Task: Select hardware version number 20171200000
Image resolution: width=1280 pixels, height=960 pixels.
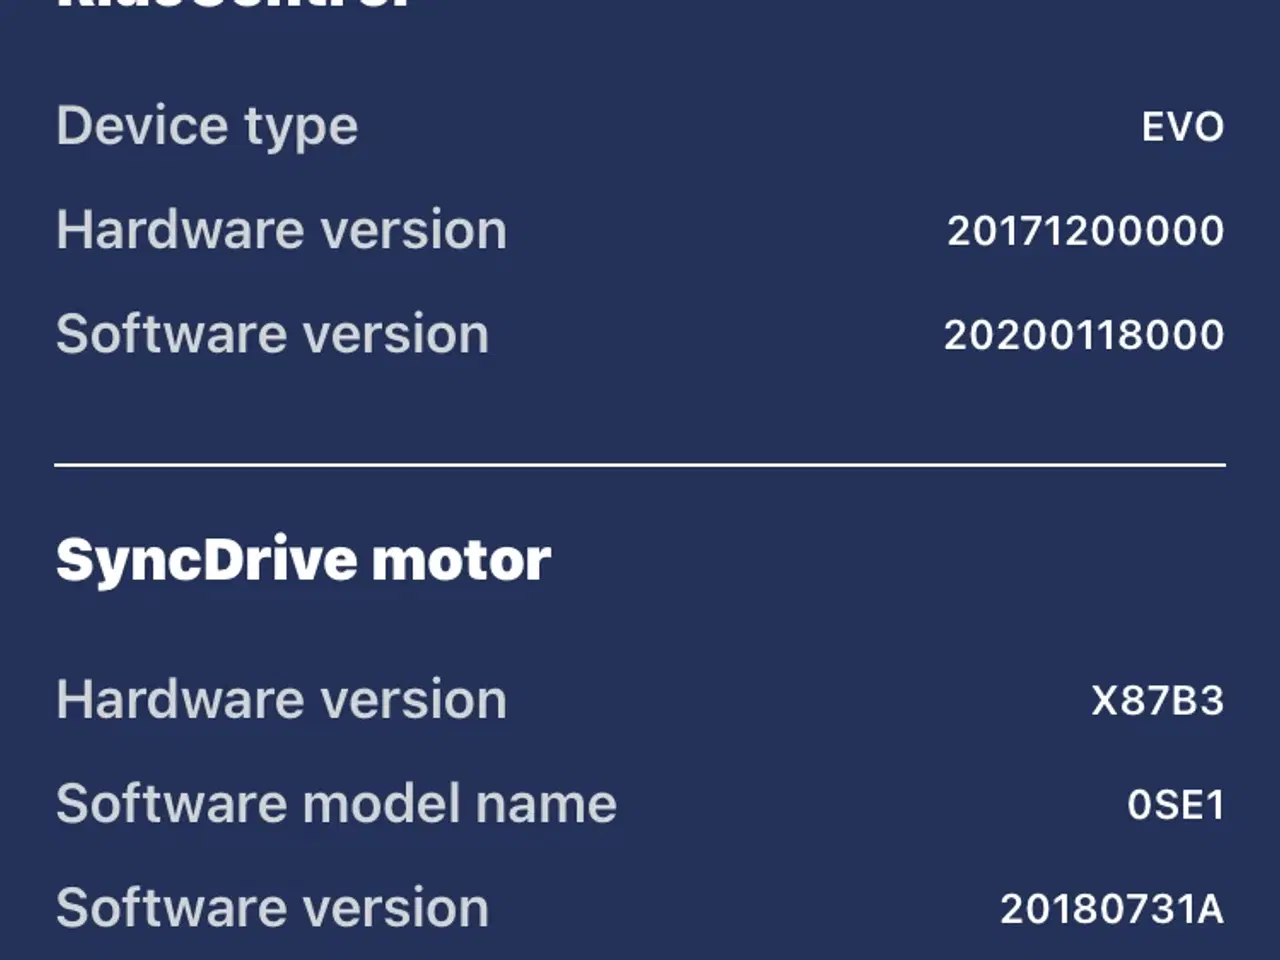Action: pos(1085,231)
